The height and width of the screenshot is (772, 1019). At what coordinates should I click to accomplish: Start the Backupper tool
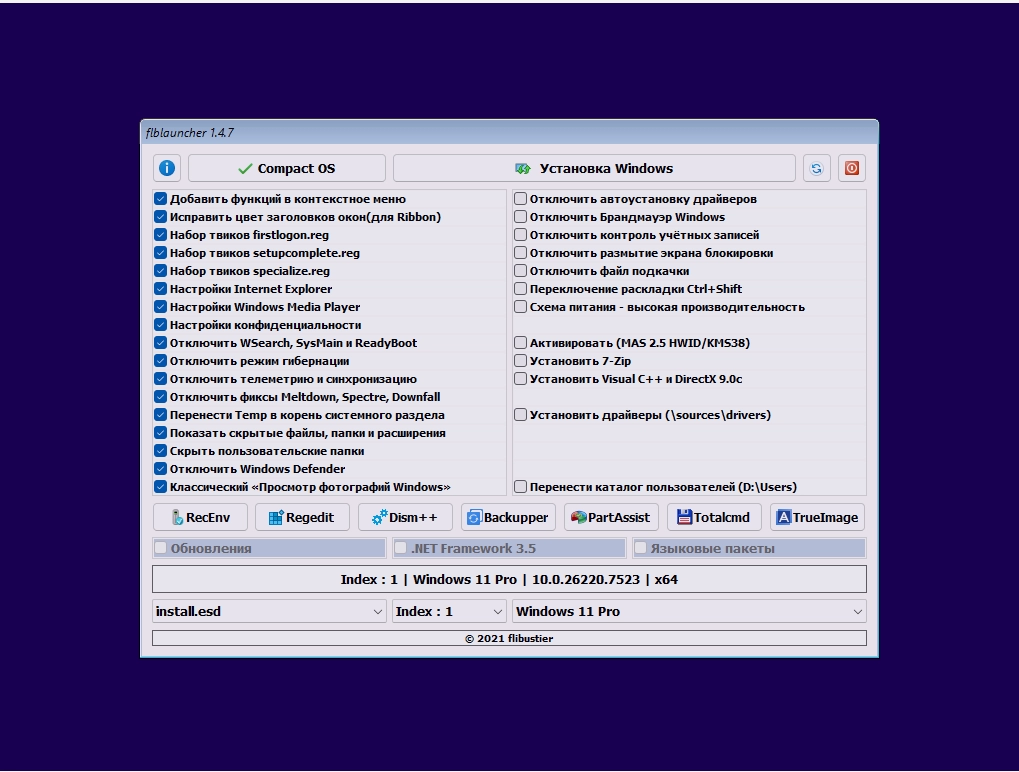point(507,517)
